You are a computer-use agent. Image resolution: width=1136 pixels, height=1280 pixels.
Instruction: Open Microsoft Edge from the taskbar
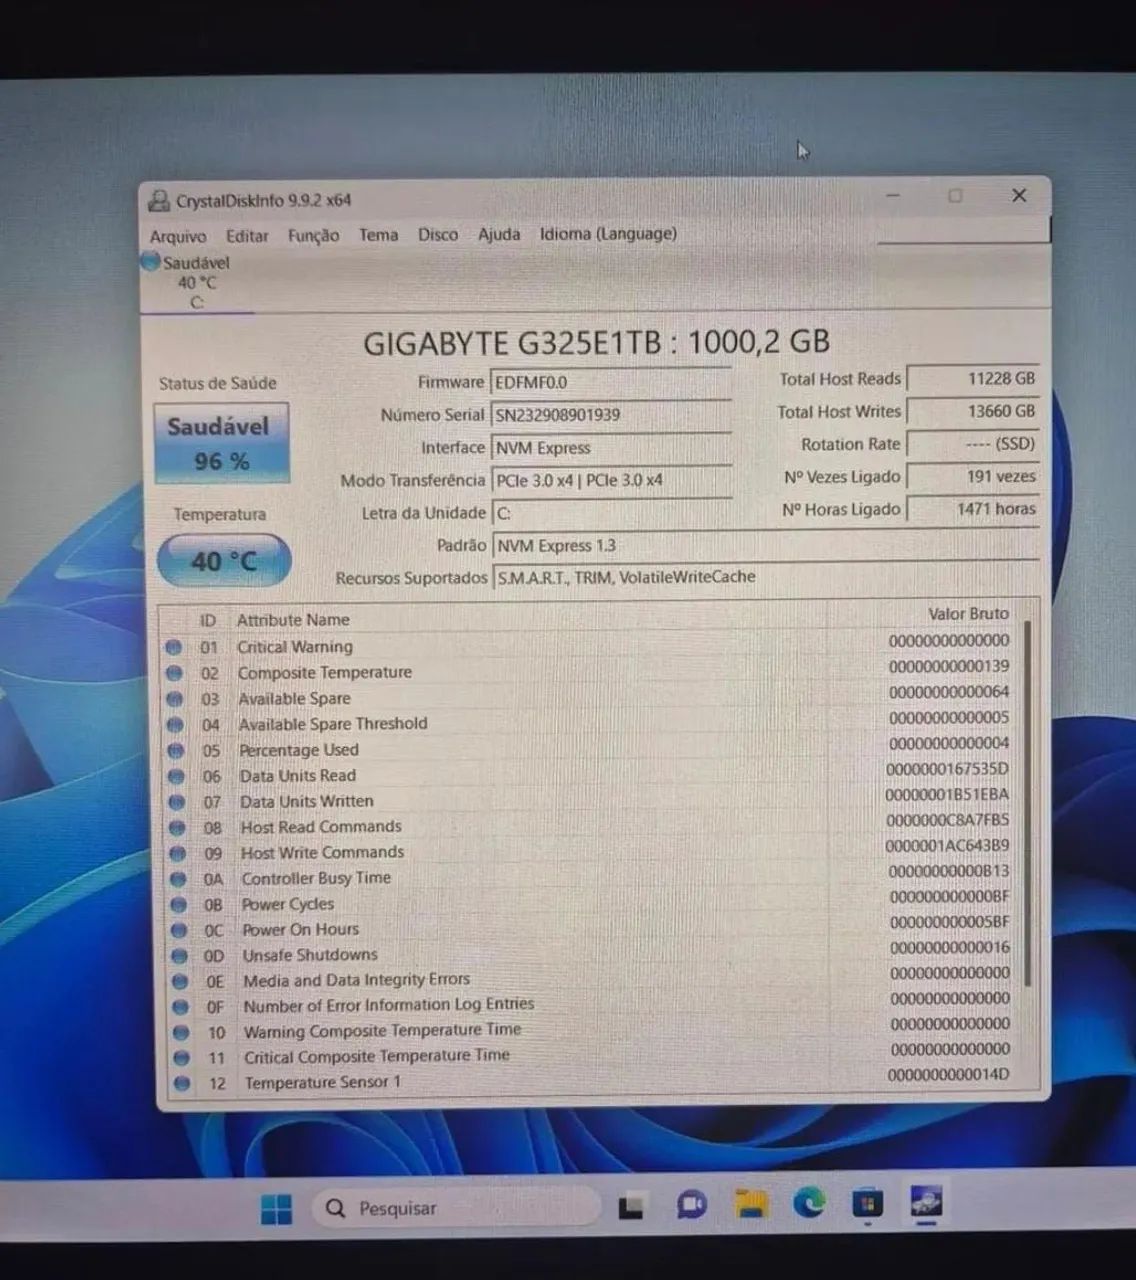tap(809, 1204)
